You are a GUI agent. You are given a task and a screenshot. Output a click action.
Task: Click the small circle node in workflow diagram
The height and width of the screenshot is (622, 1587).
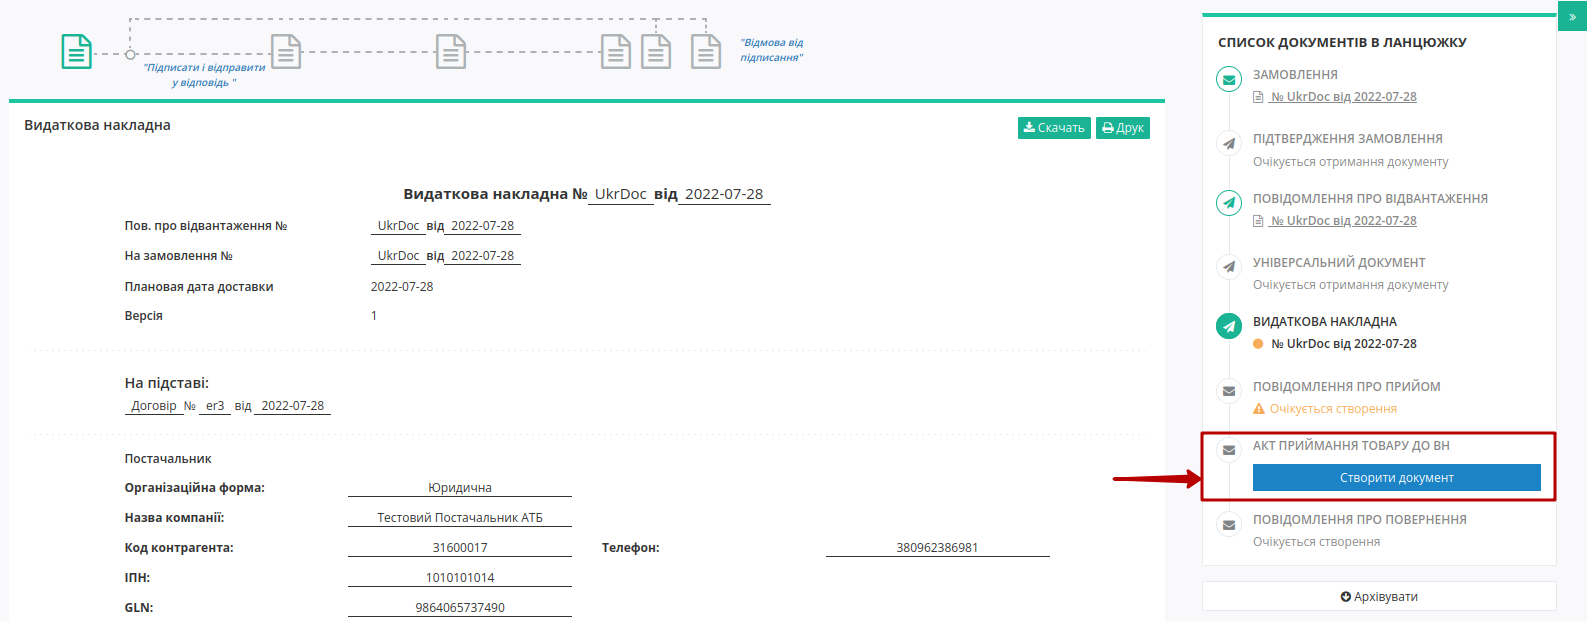[130, 54]
